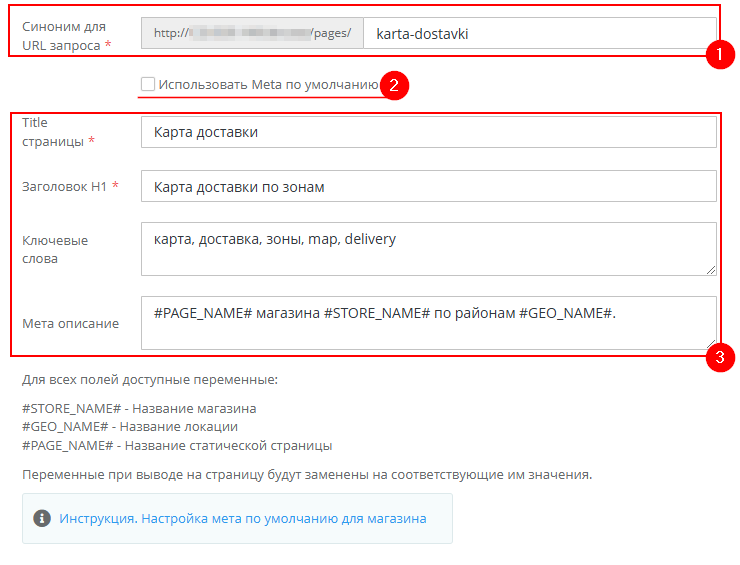Select the Заголовок H1 input field
This screenshot has height=565, width=740.
[x=429, y=186]
